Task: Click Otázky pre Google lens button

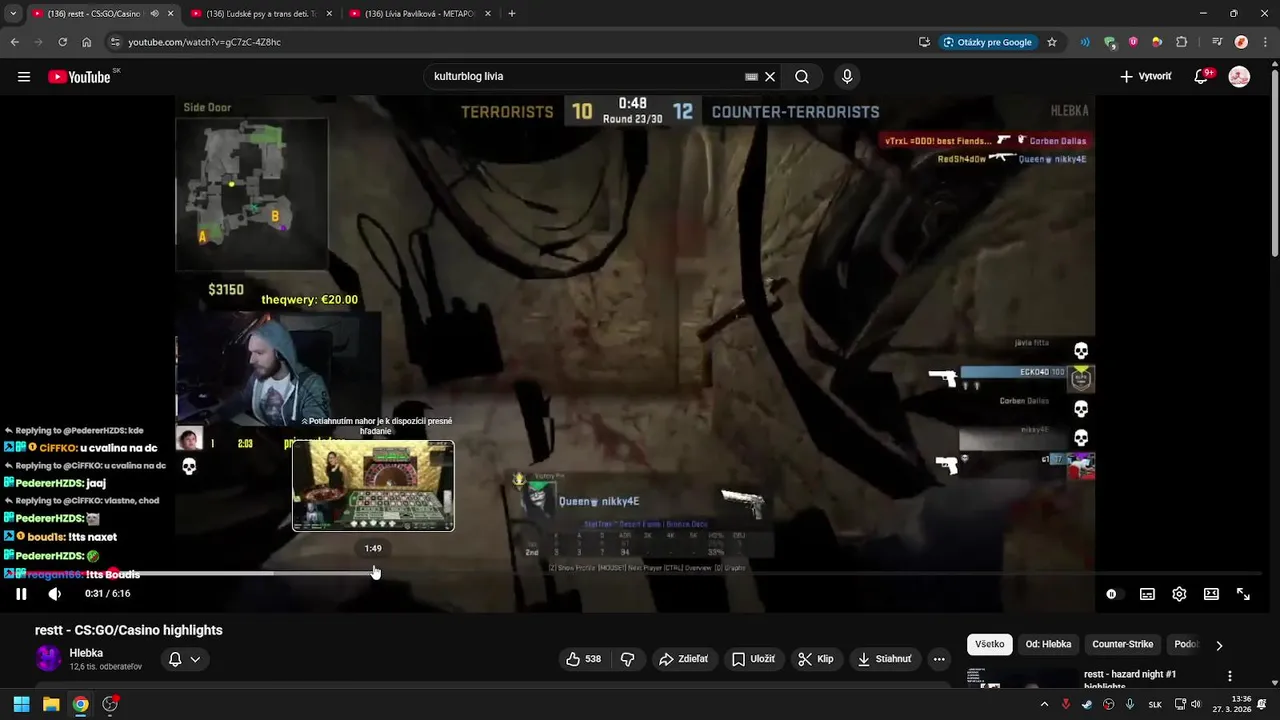Action: click(x=988, y=42)
